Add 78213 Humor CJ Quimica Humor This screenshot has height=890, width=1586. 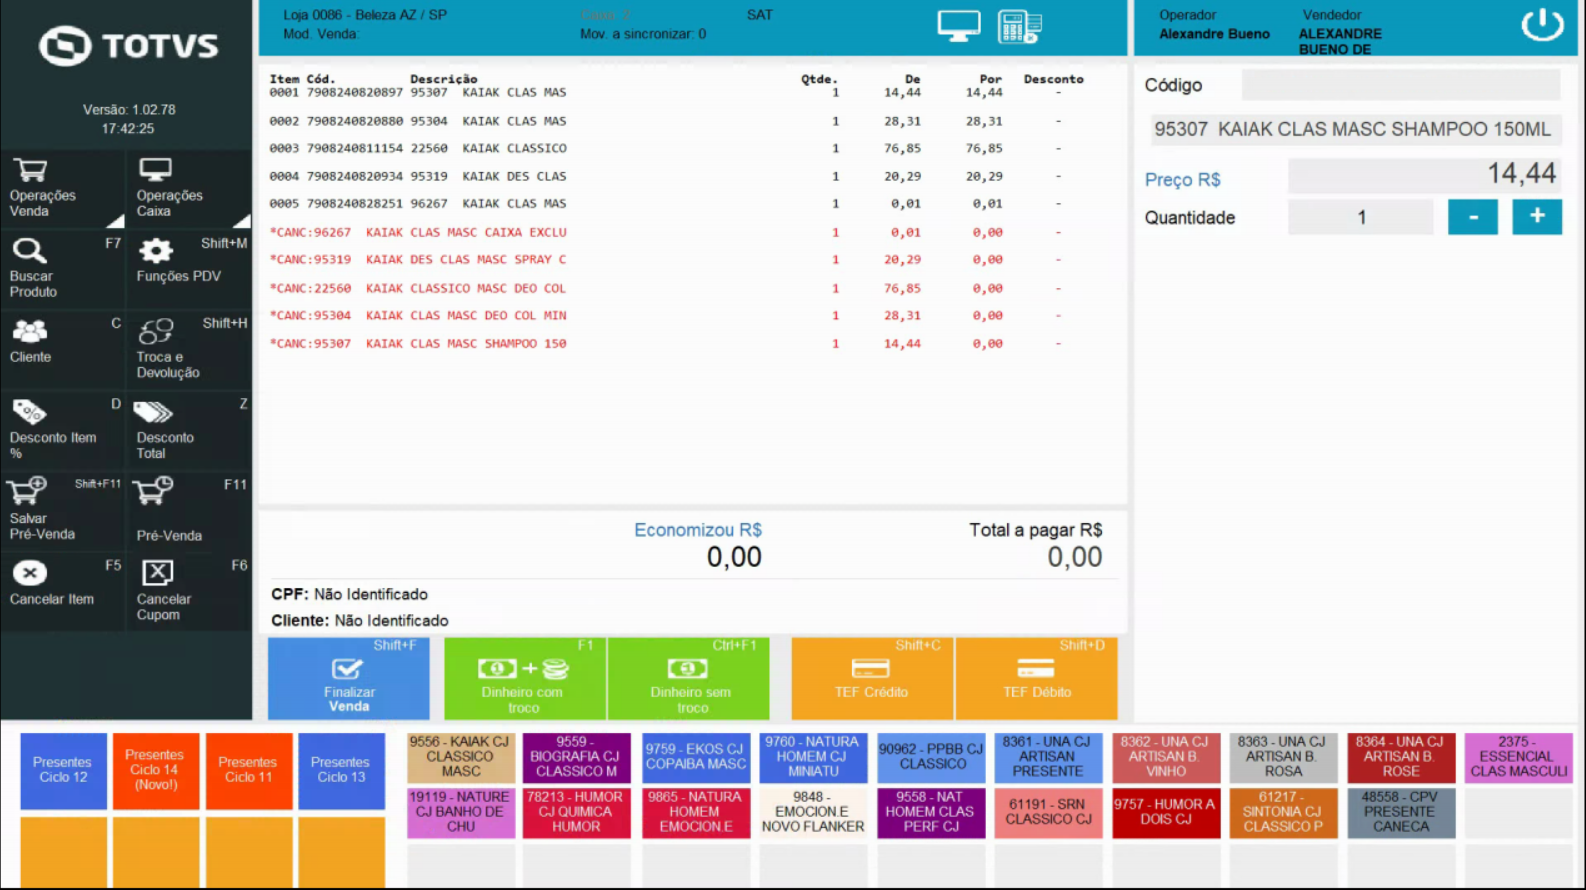576,813
